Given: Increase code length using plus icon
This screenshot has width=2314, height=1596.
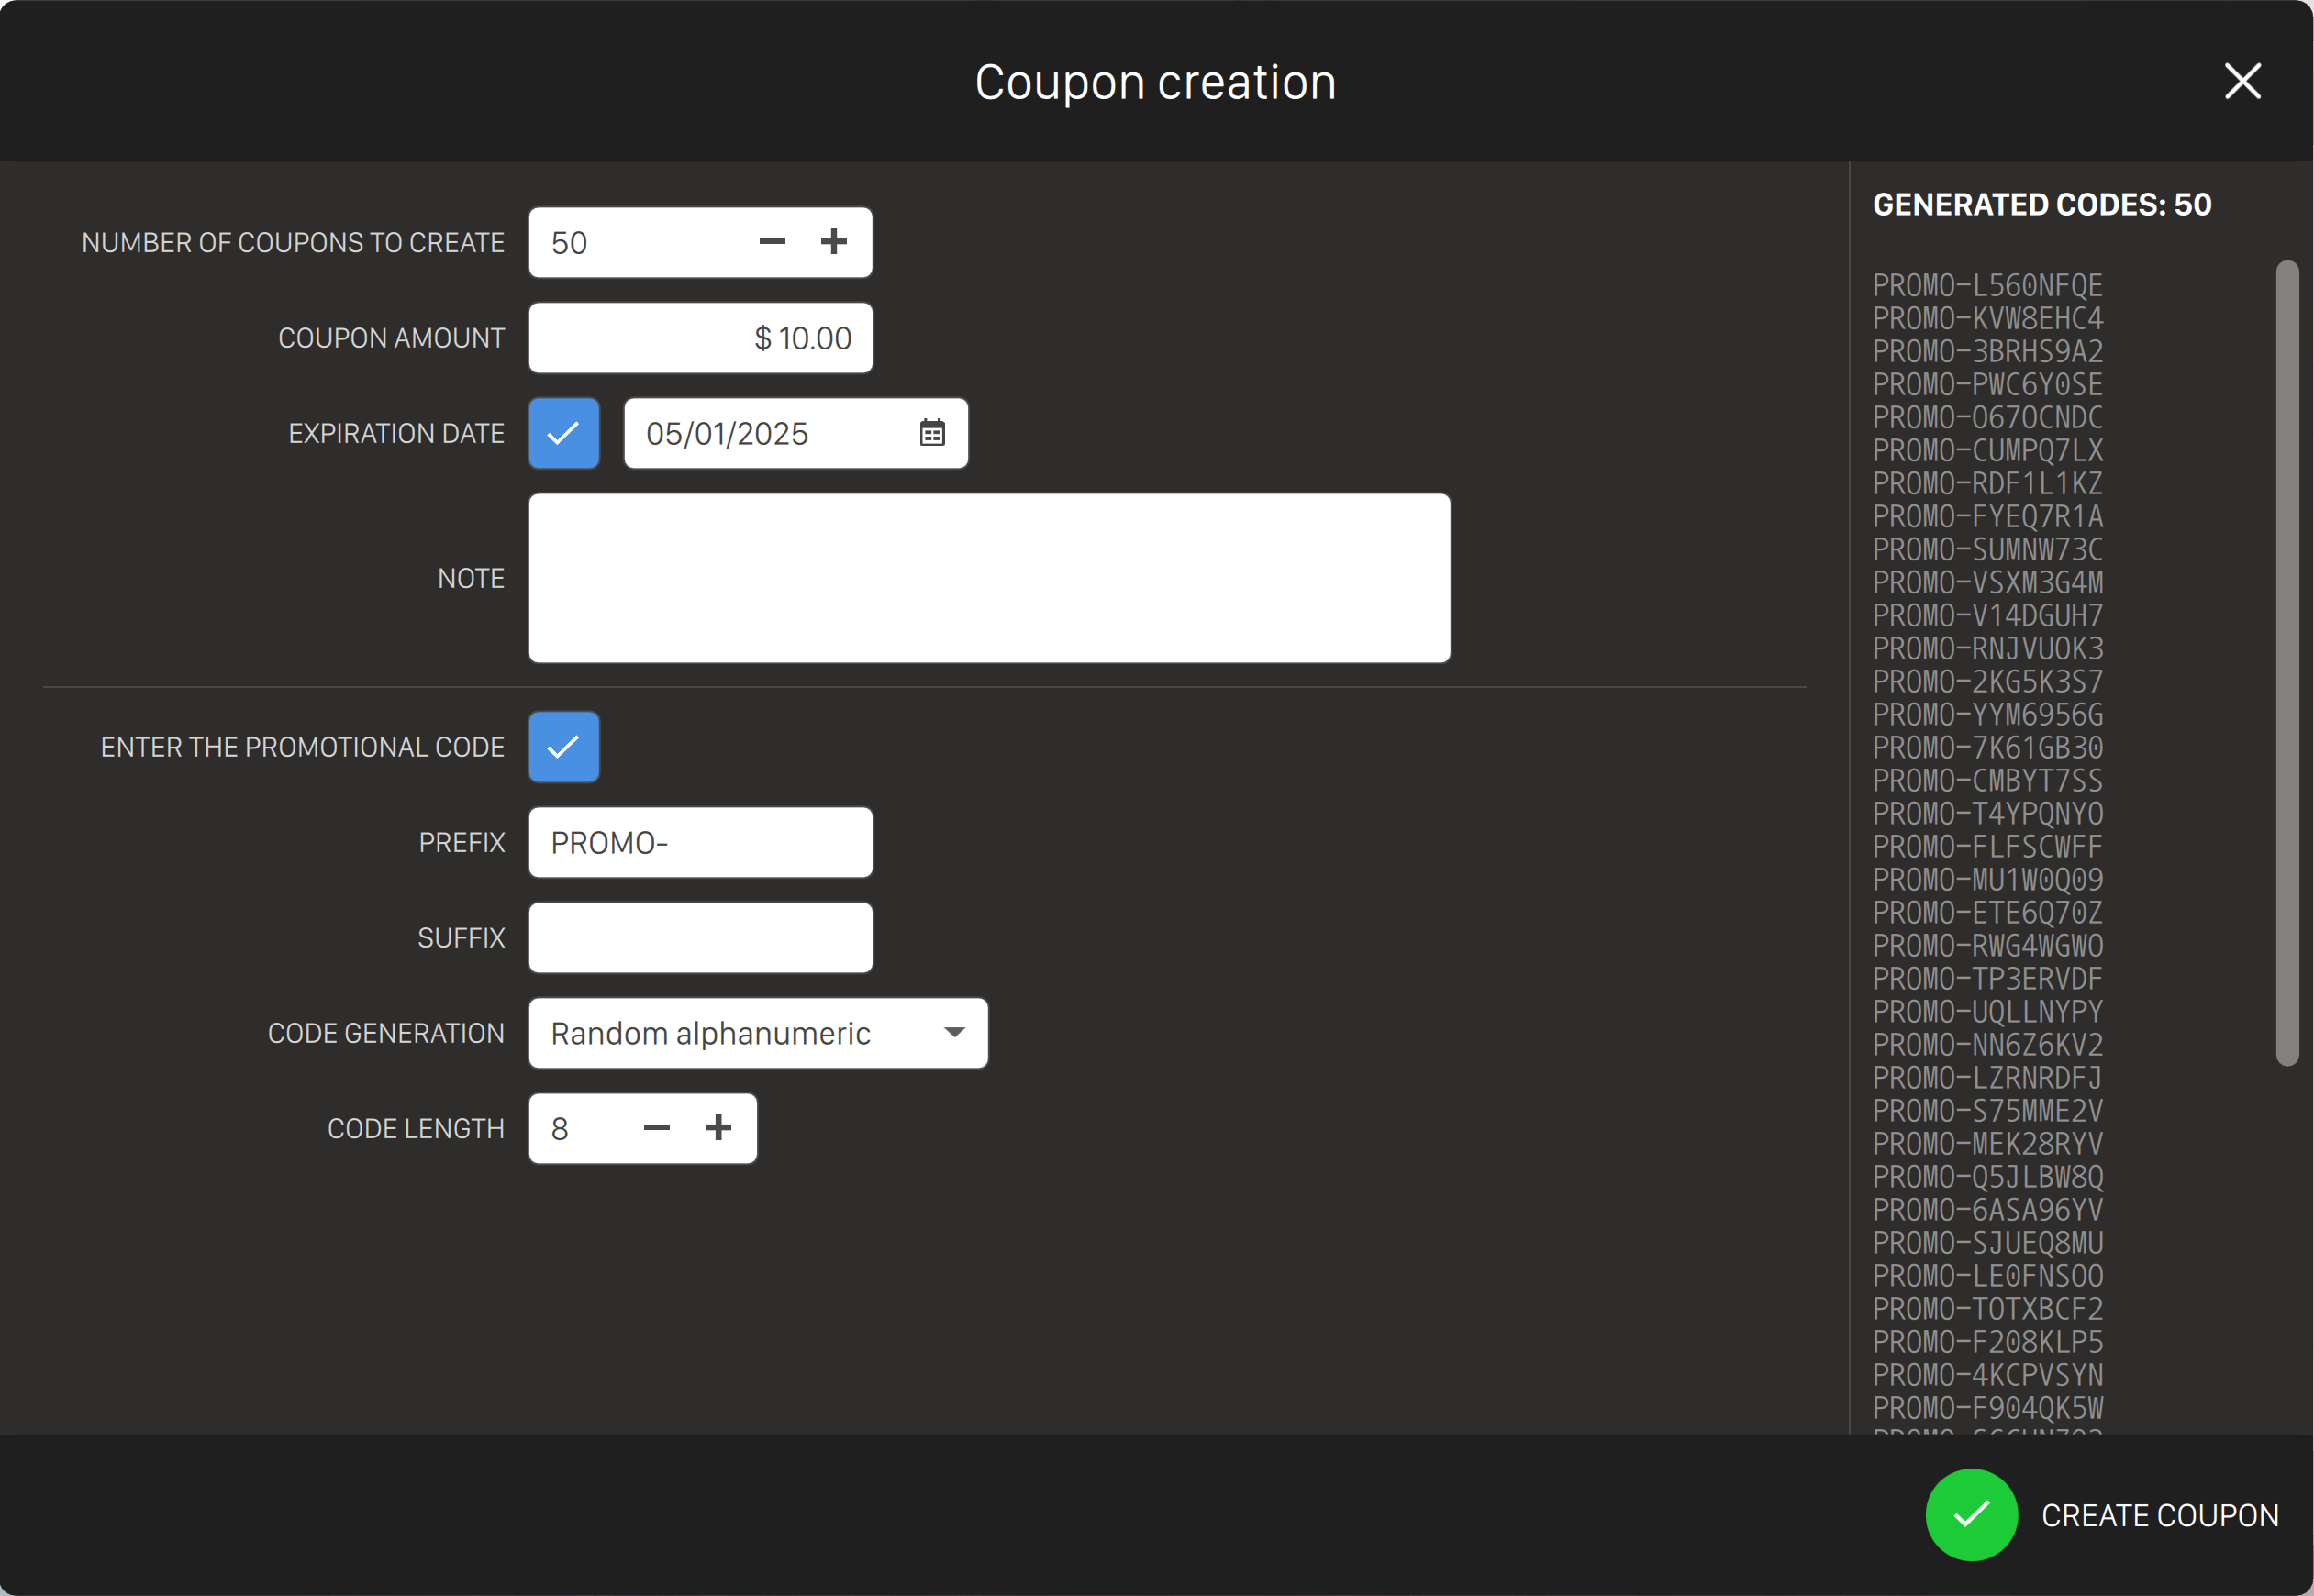Looking at the screenshot, I should pyautogui.click(x=718, y=1128).
